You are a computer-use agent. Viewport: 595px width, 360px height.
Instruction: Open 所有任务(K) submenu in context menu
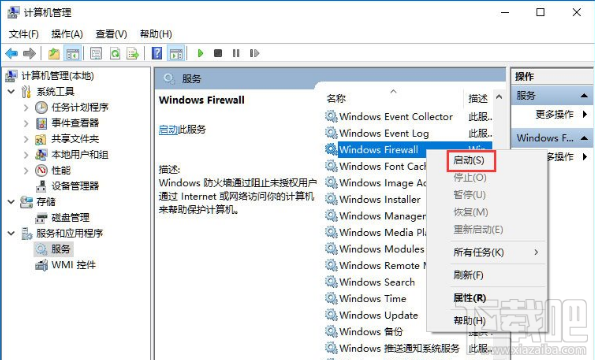(x=479, y=252)
